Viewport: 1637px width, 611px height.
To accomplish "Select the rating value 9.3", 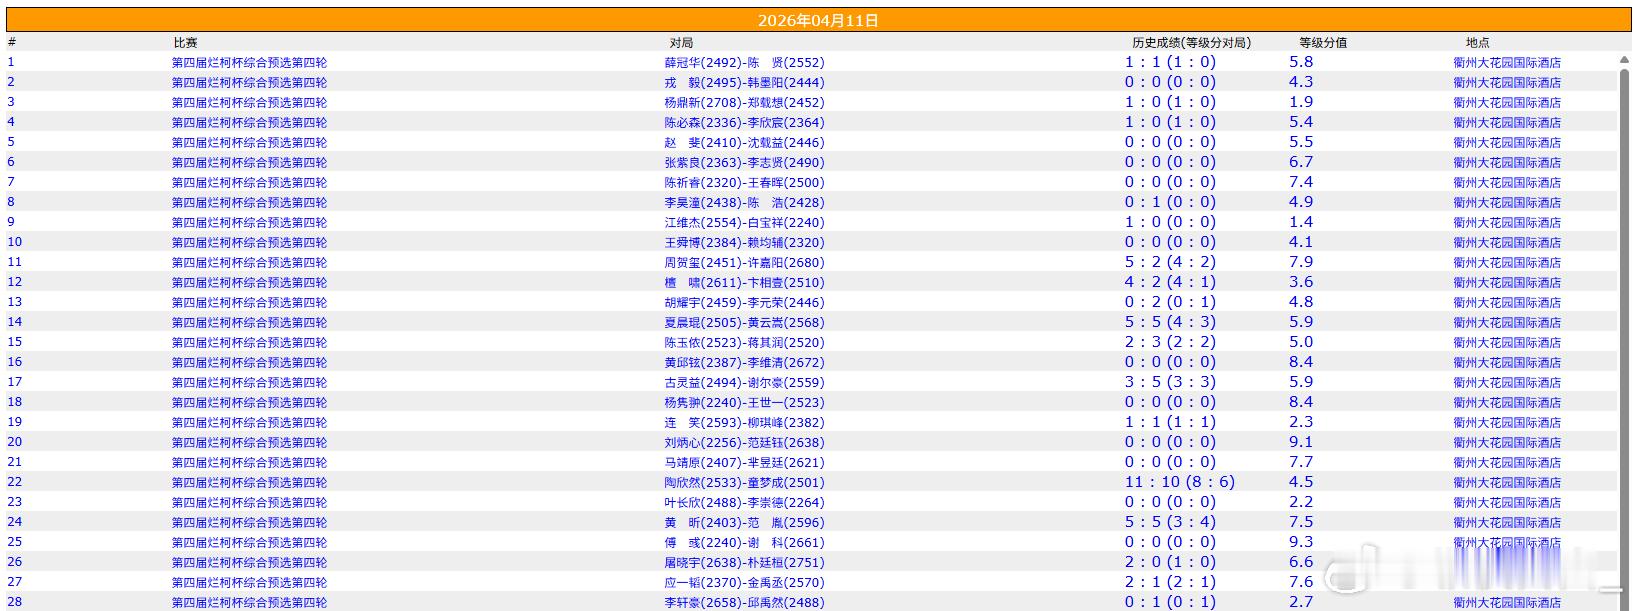I will click(x=1301, y=542).
